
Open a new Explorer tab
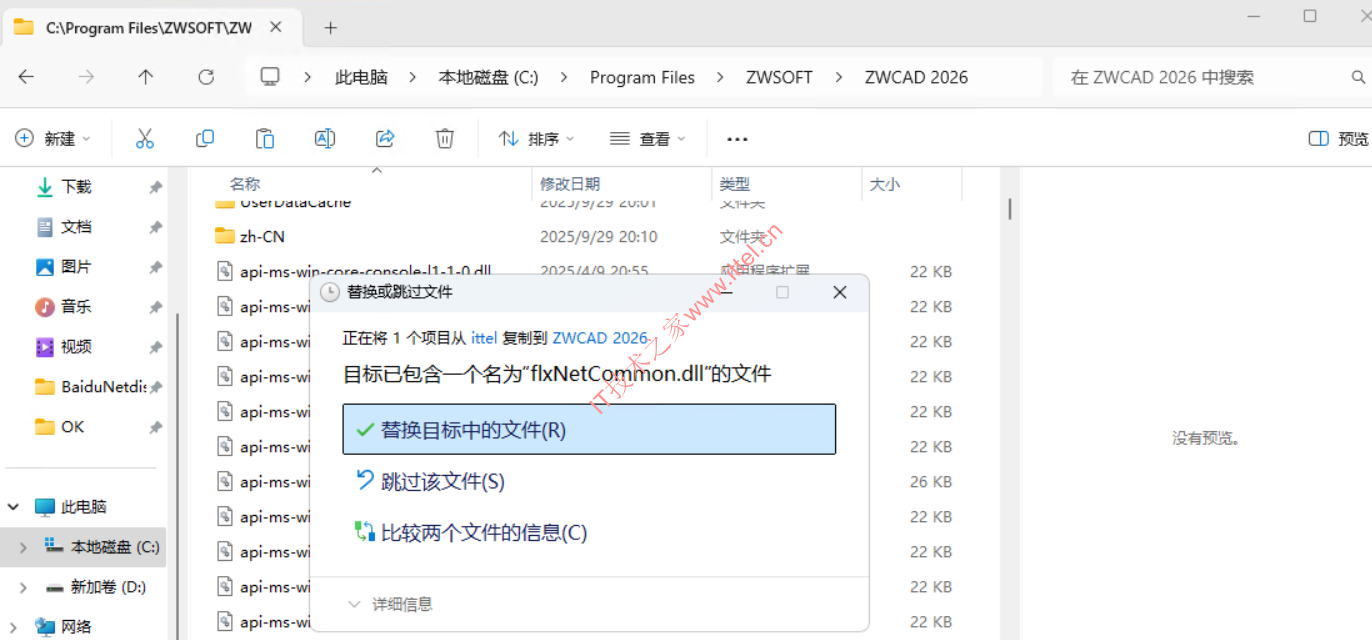(331, 28)
